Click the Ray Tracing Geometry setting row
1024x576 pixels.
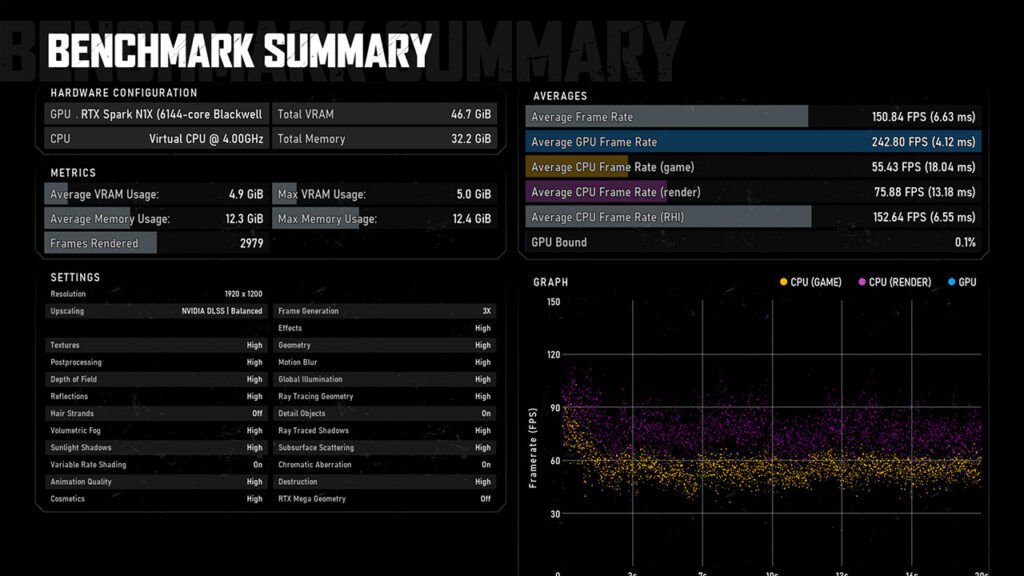tap(385, 396)
